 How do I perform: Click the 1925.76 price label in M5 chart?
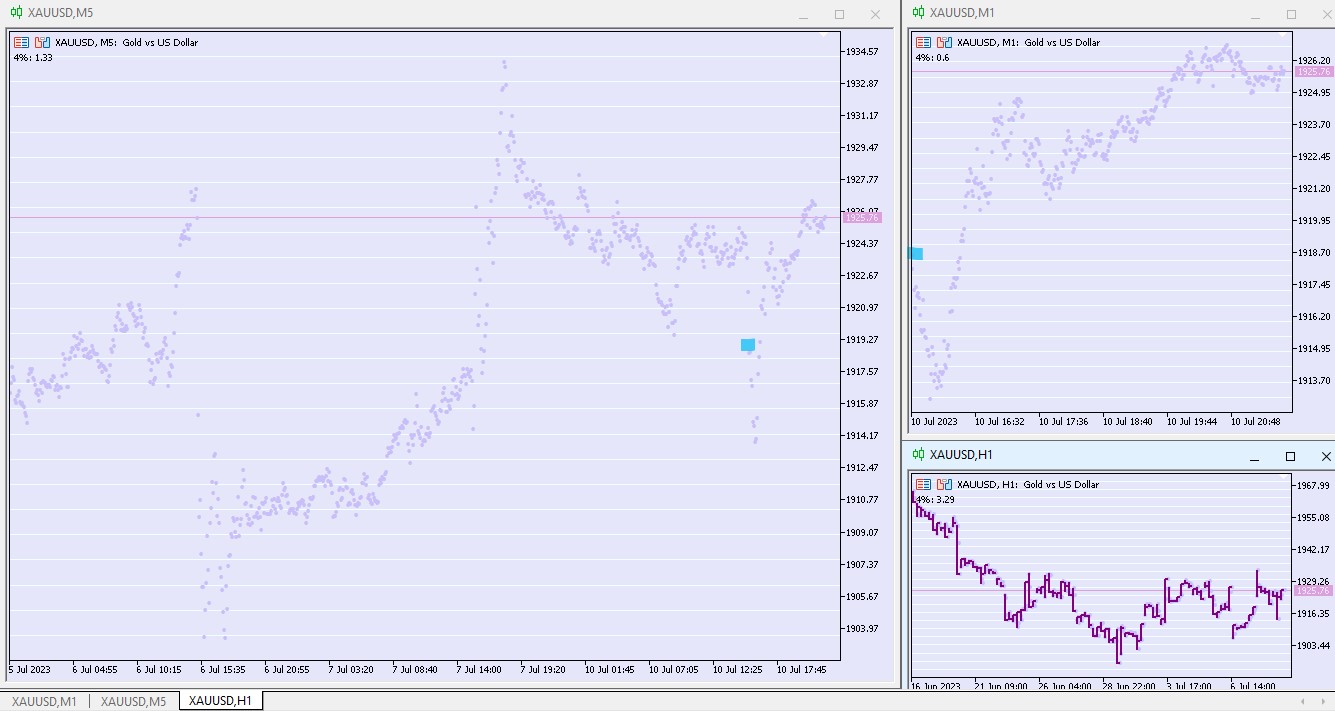pos(862,218)
